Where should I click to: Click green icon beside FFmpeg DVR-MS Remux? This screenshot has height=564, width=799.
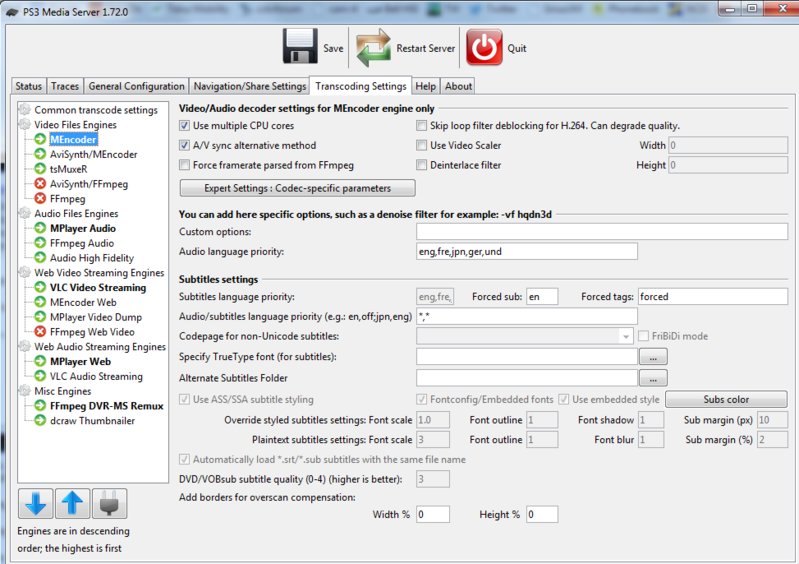coord(40,406)
